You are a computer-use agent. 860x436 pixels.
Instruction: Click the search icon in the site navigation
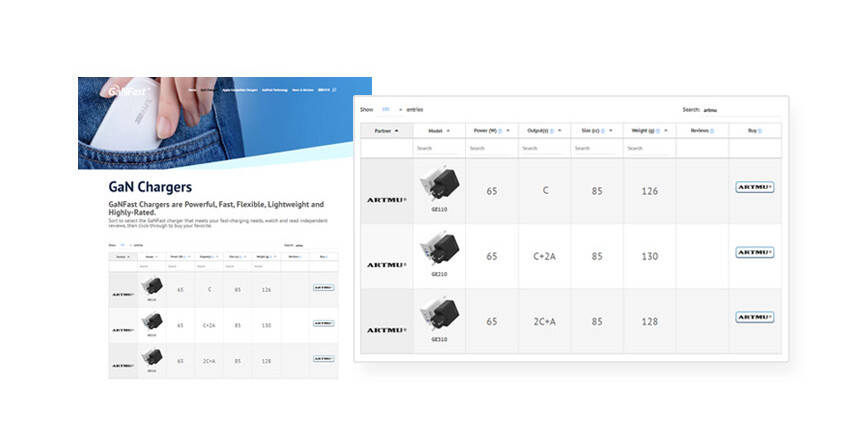click(334, 89)
